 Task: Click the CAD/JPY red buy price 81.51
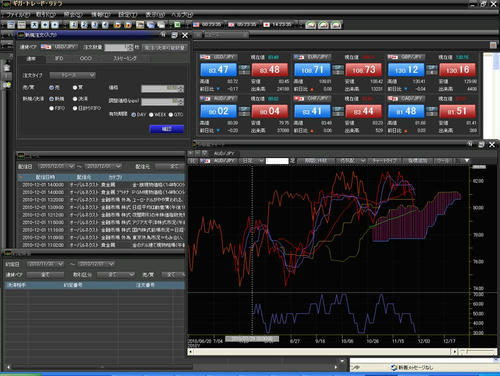click(x=457, y=111)
